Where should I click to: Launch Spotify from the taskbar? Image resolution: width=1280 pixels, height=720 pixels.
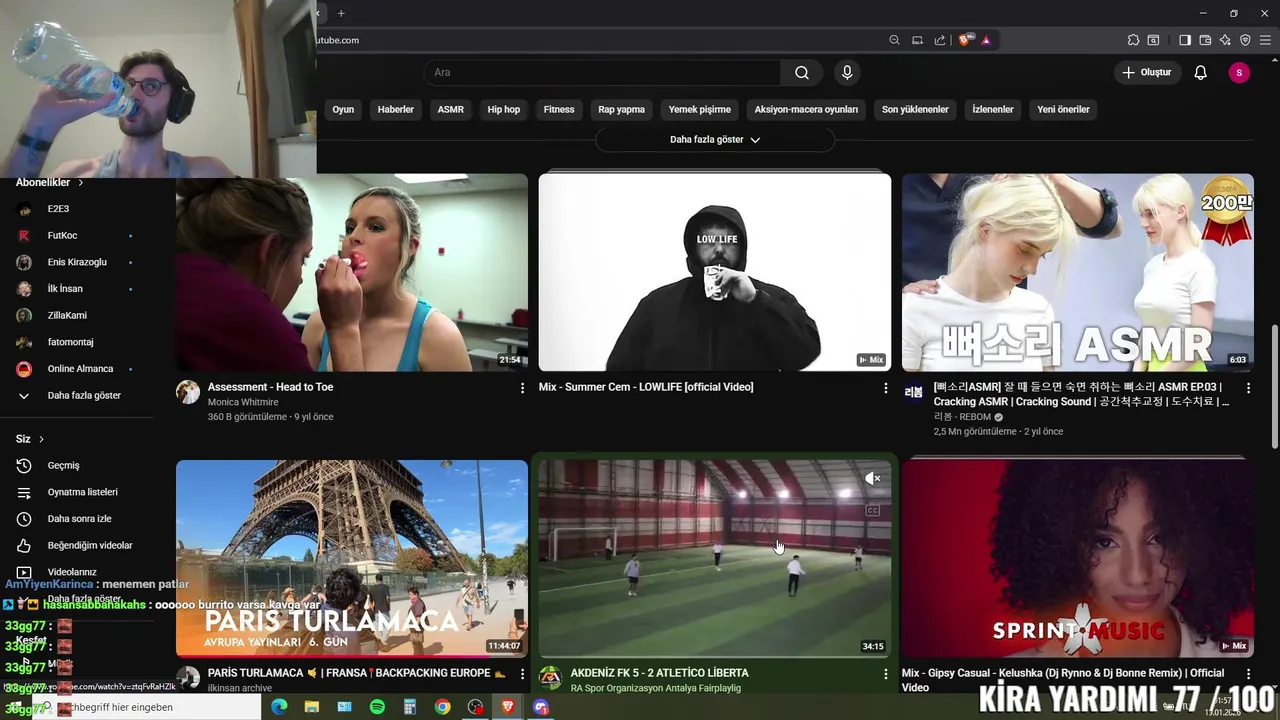pos(377,707)
